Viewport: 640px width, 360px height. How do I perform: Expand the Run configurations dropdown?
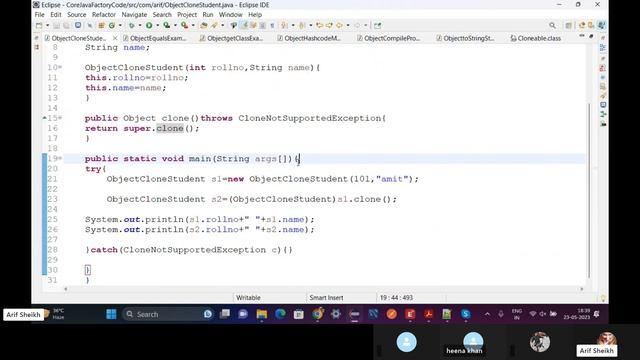coord(157,25)
